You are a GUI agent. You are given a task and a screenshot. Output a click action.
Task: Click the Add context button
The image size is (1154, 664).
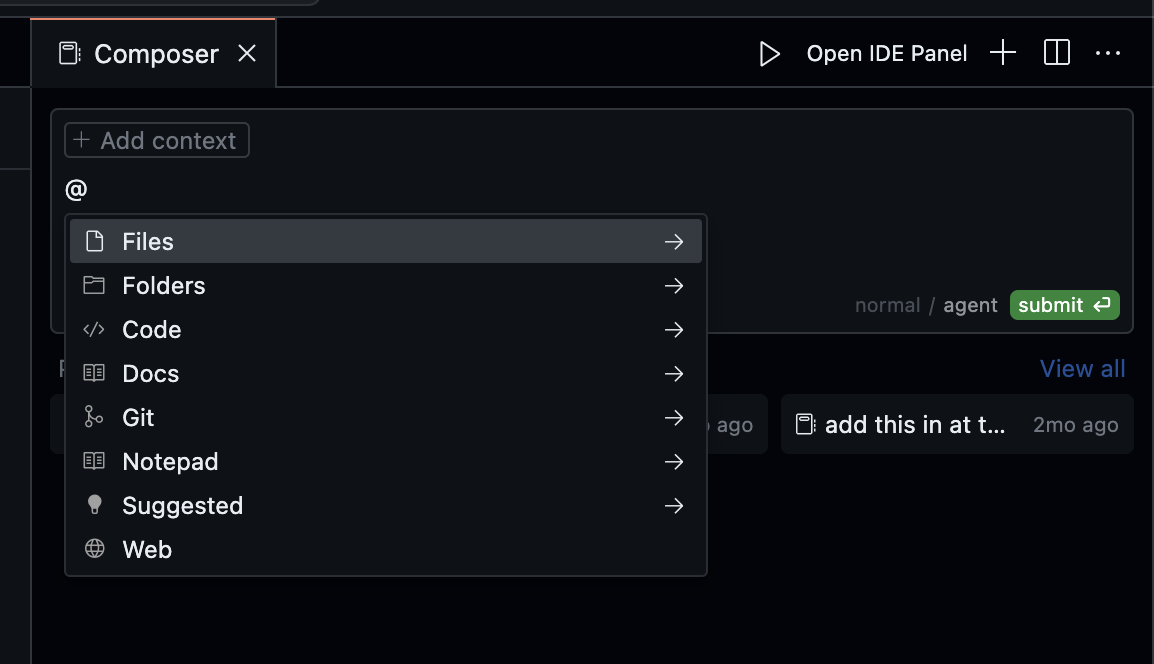click(156, 140)
